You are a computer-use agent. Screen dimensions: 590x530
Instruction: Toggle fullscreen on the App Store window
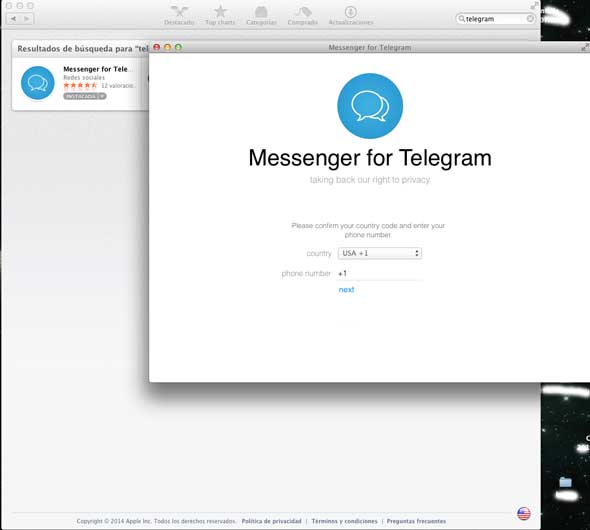(534, 6)
